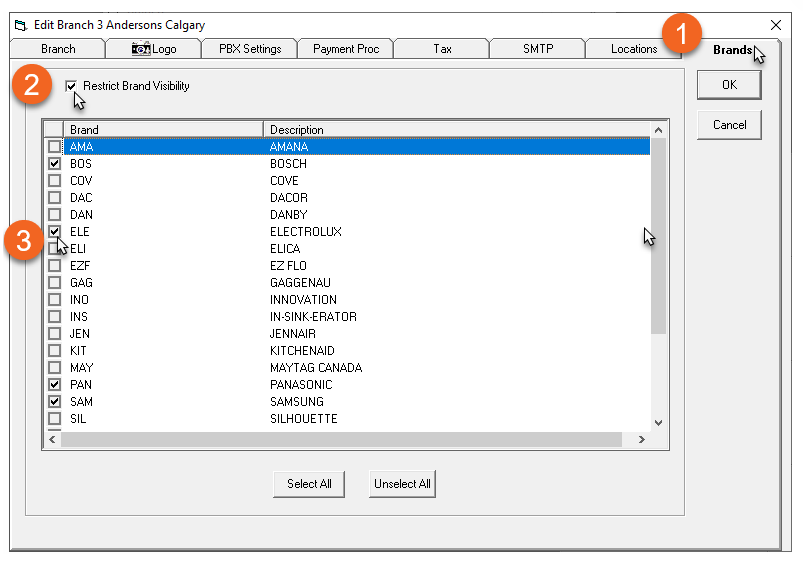803x563 pixels.
Task: Uncheck the ELE brand checkbox
Action: click(54, 231)
